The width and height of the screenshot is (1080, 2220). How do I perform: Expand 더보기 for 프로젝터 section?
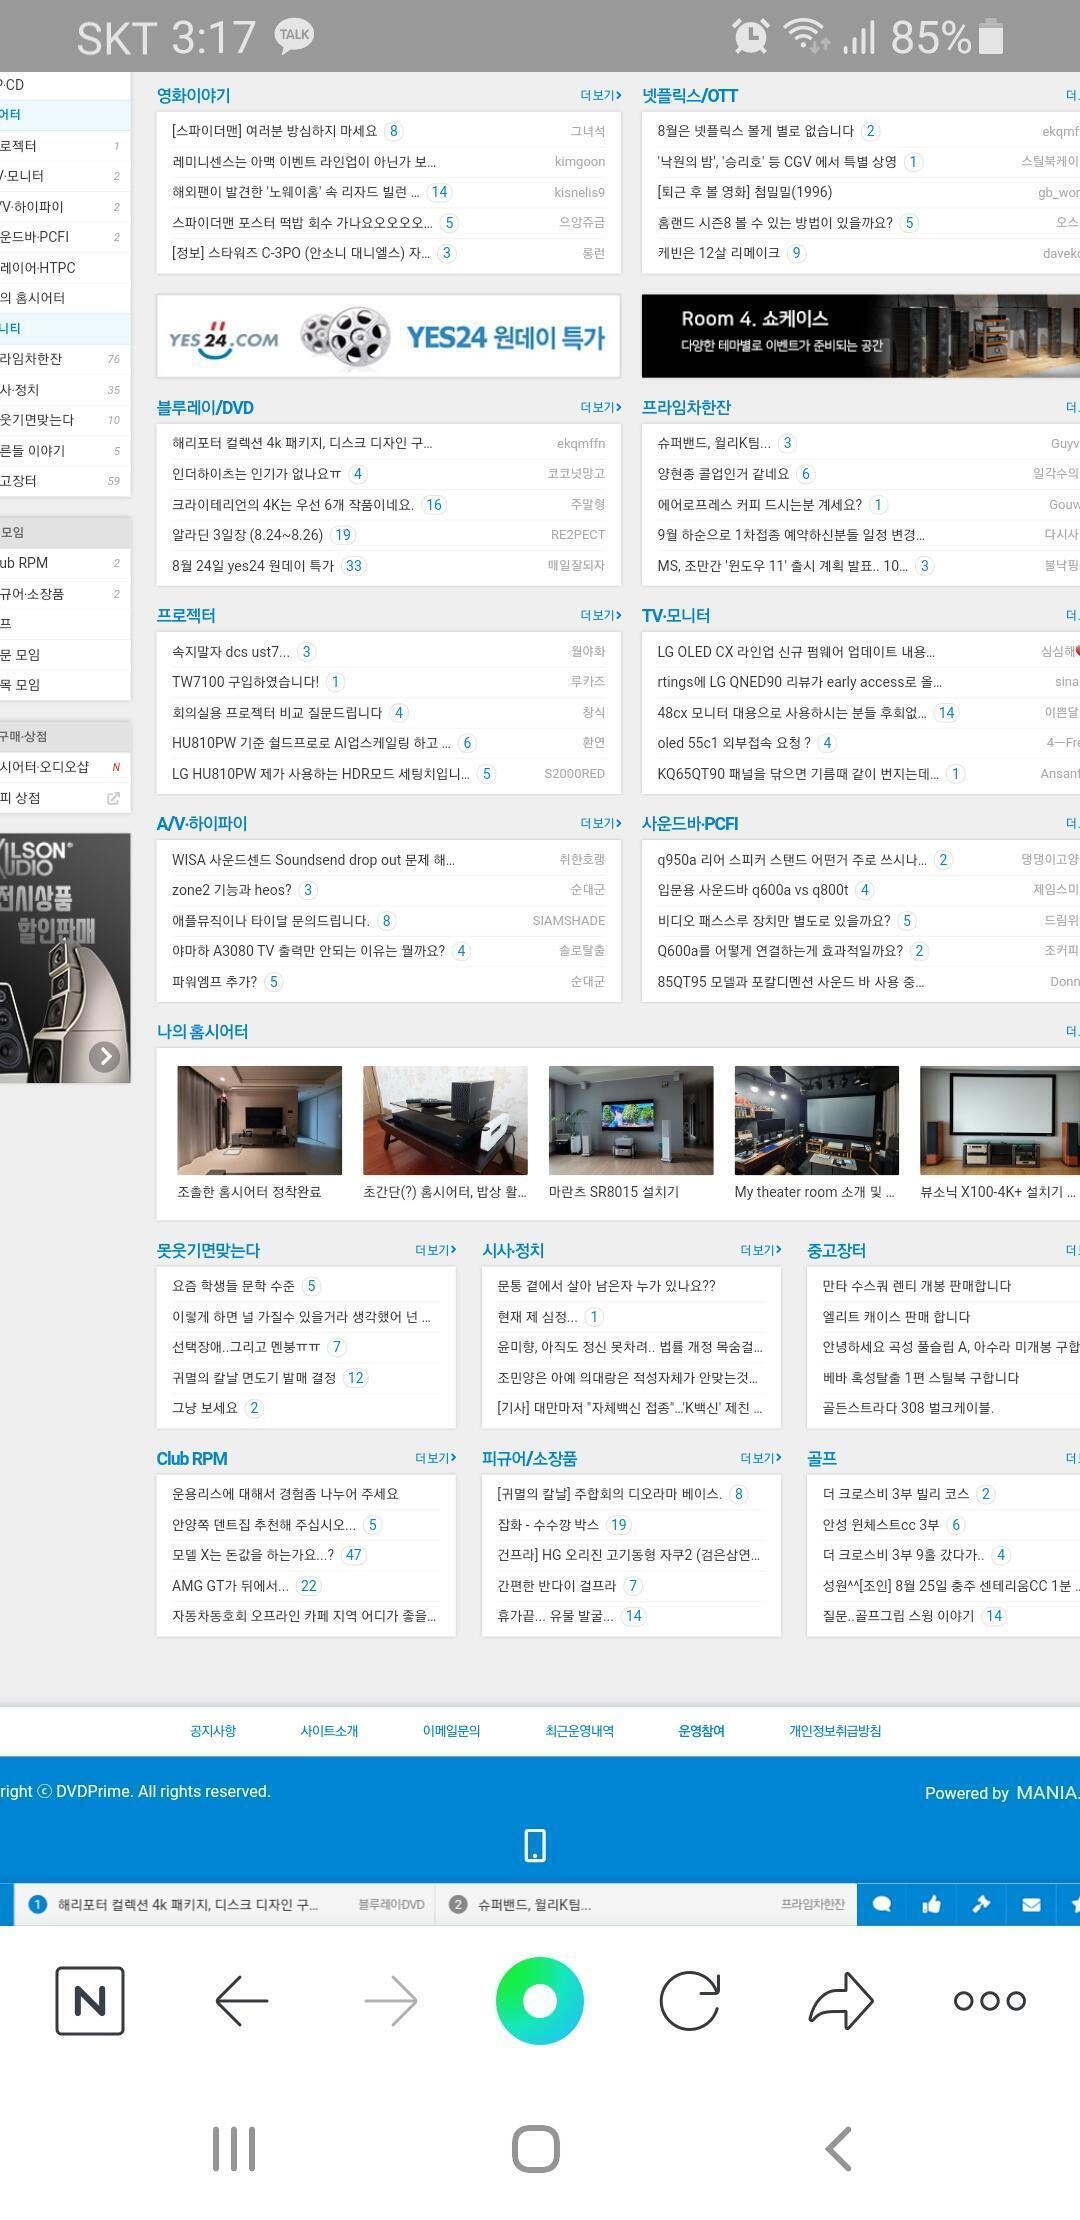(x=601, y=615)
